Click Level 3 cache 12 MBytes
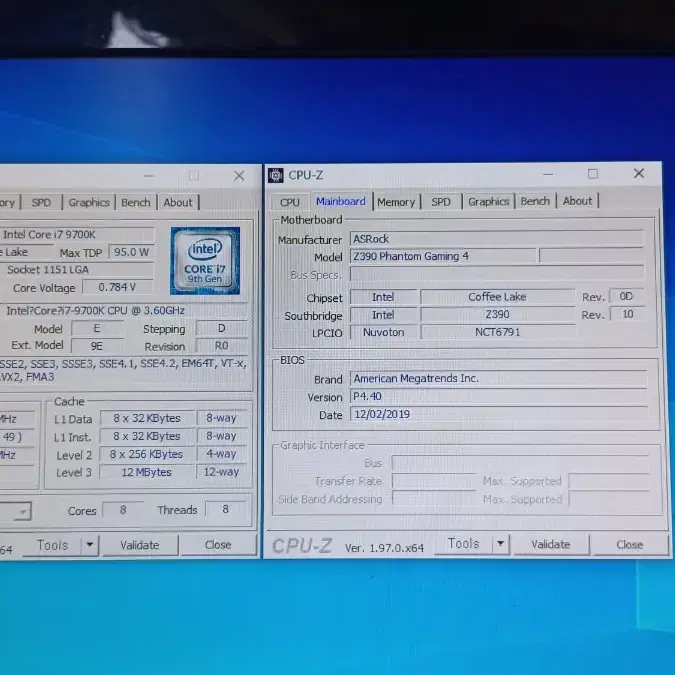 point(146,472)
